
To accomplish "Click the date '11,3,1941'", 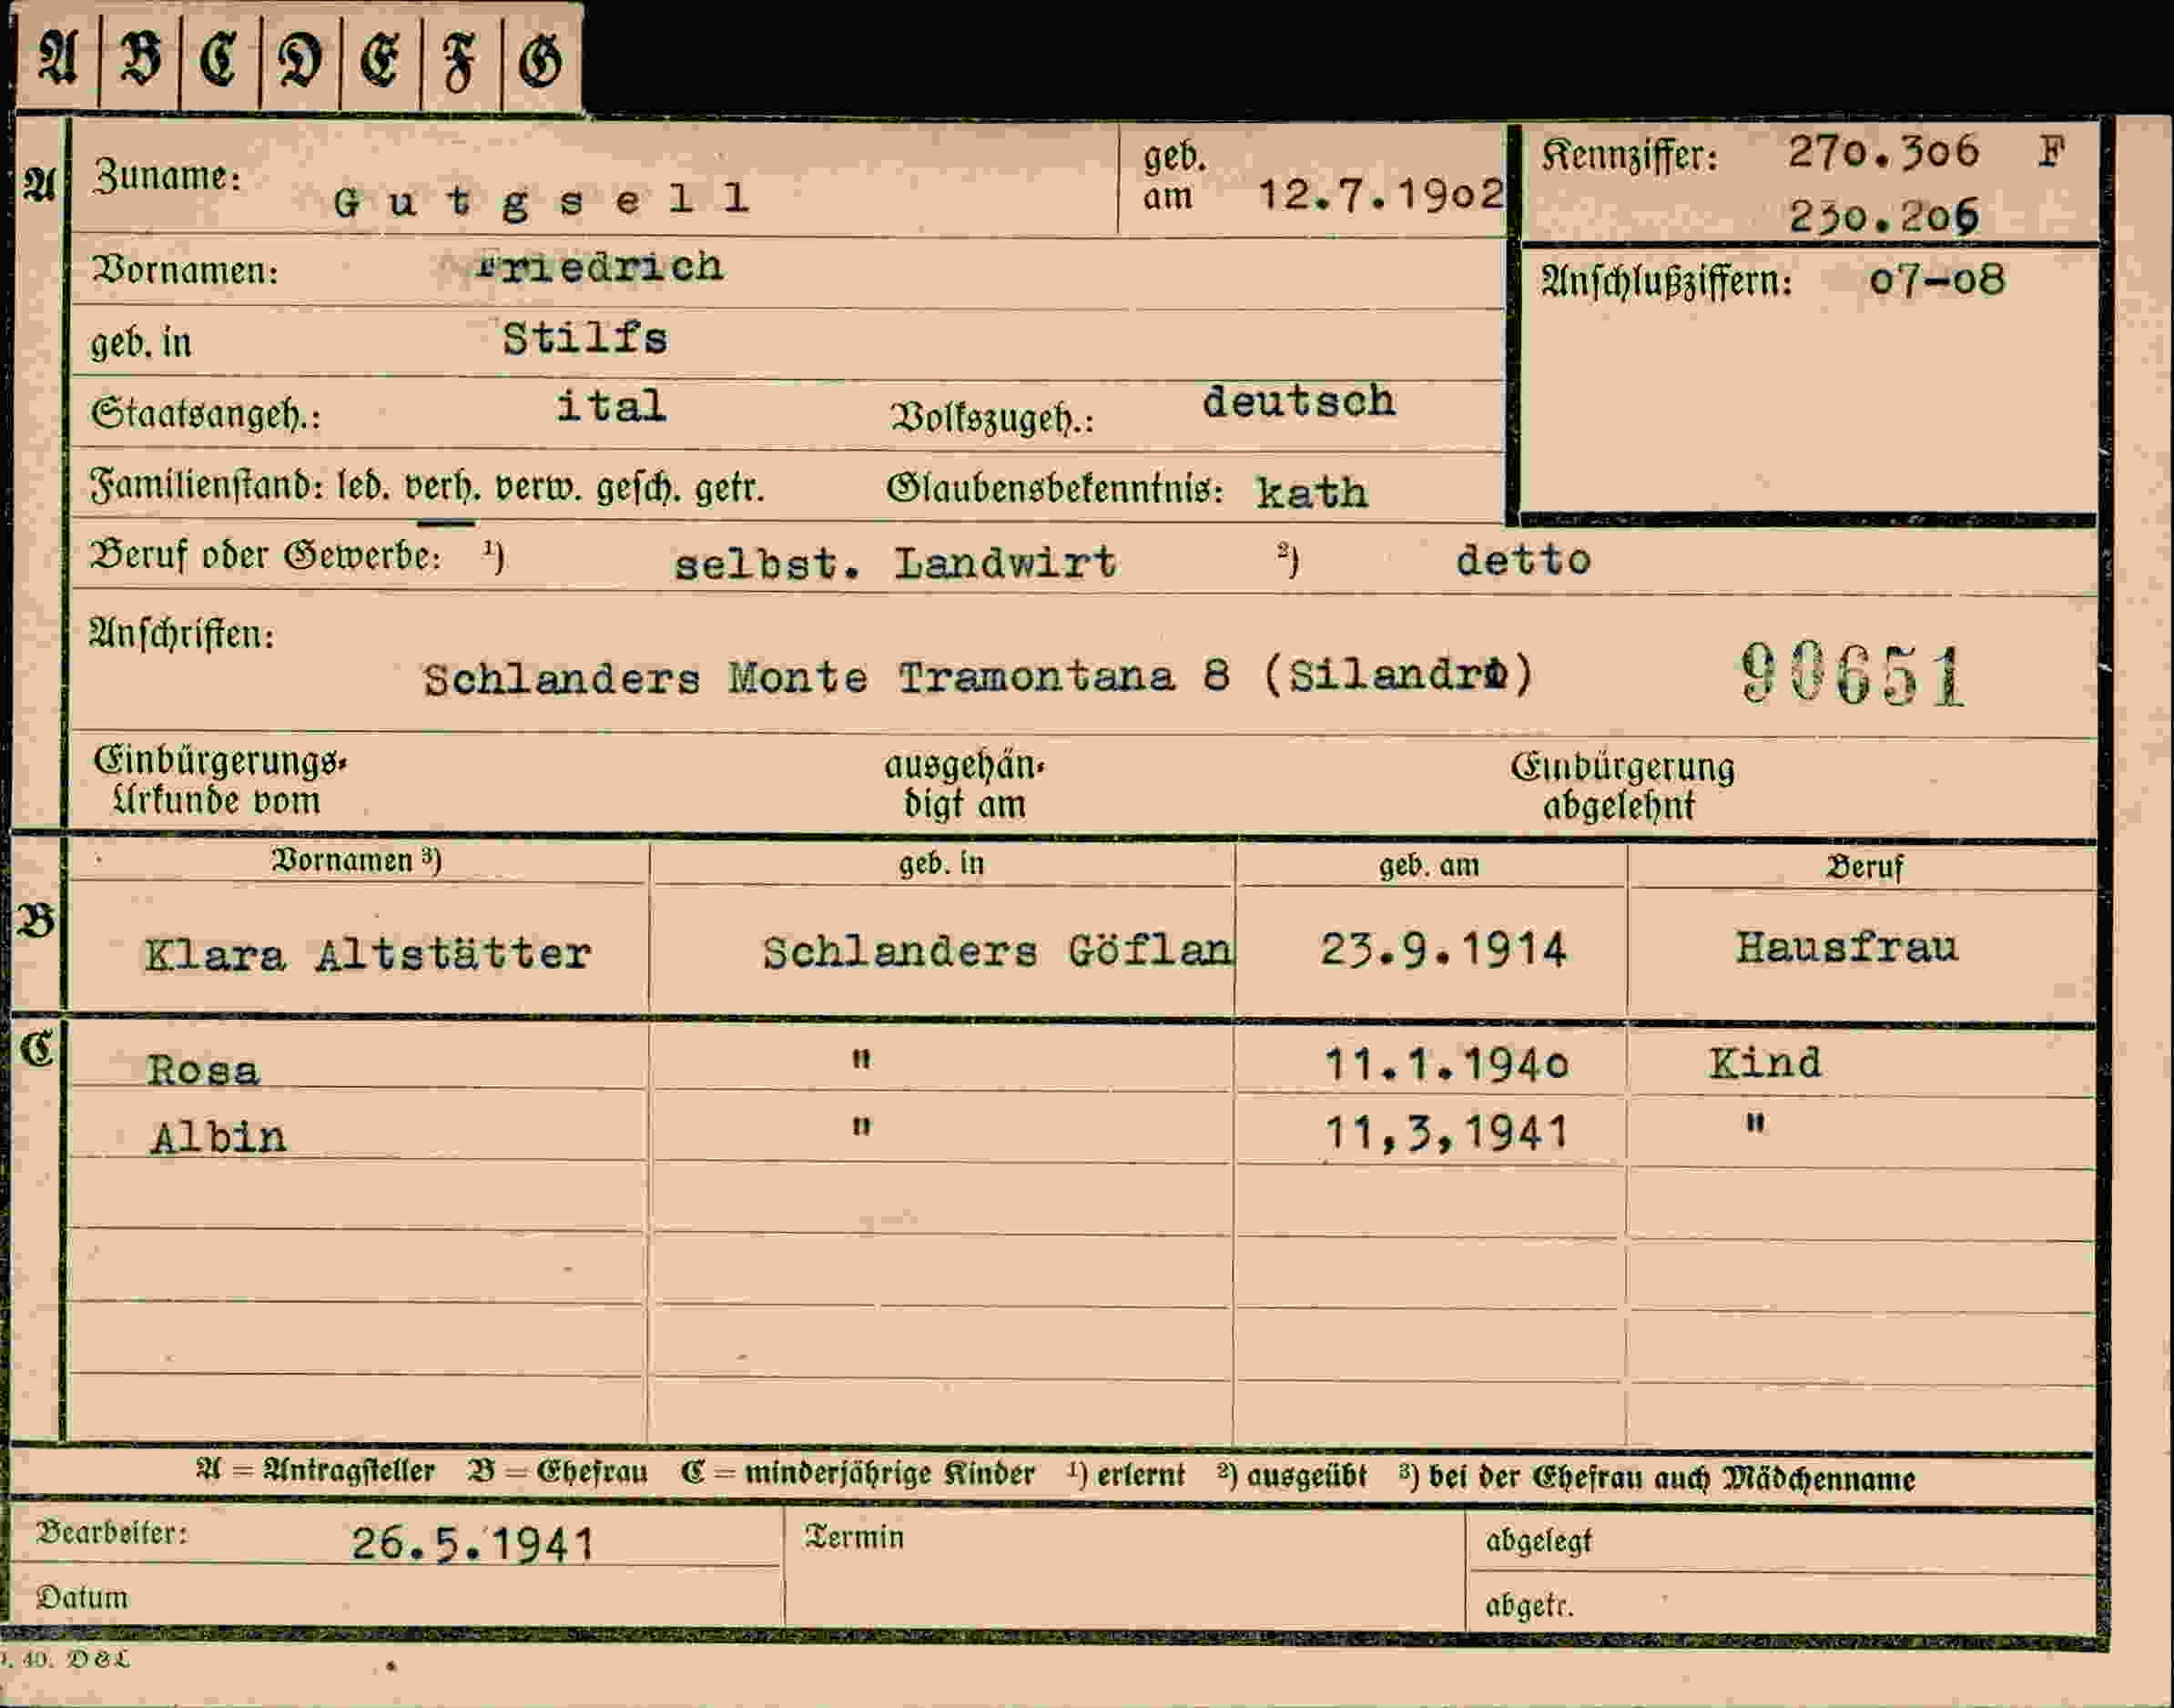I will tap(1446, 1133).
